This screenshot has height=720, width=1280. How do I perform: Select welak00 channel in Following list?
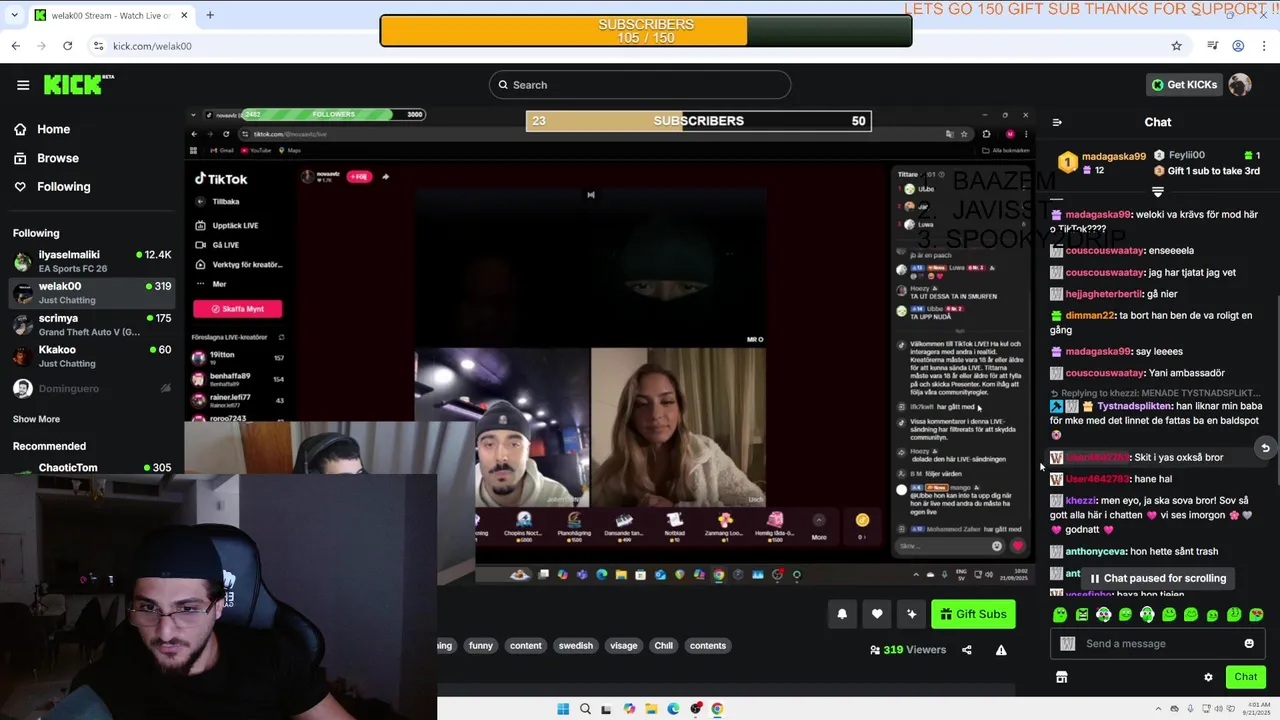[x=92, y=293]
